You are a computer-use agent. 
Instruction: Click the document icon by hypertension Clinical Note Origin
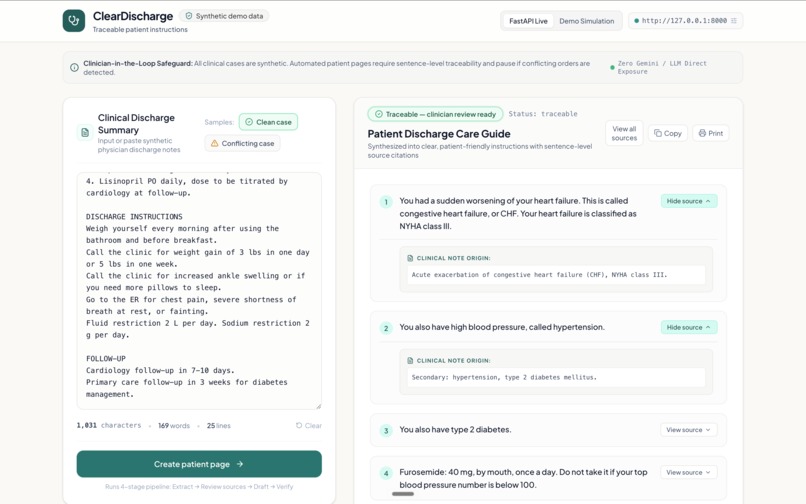click(410, 361)
